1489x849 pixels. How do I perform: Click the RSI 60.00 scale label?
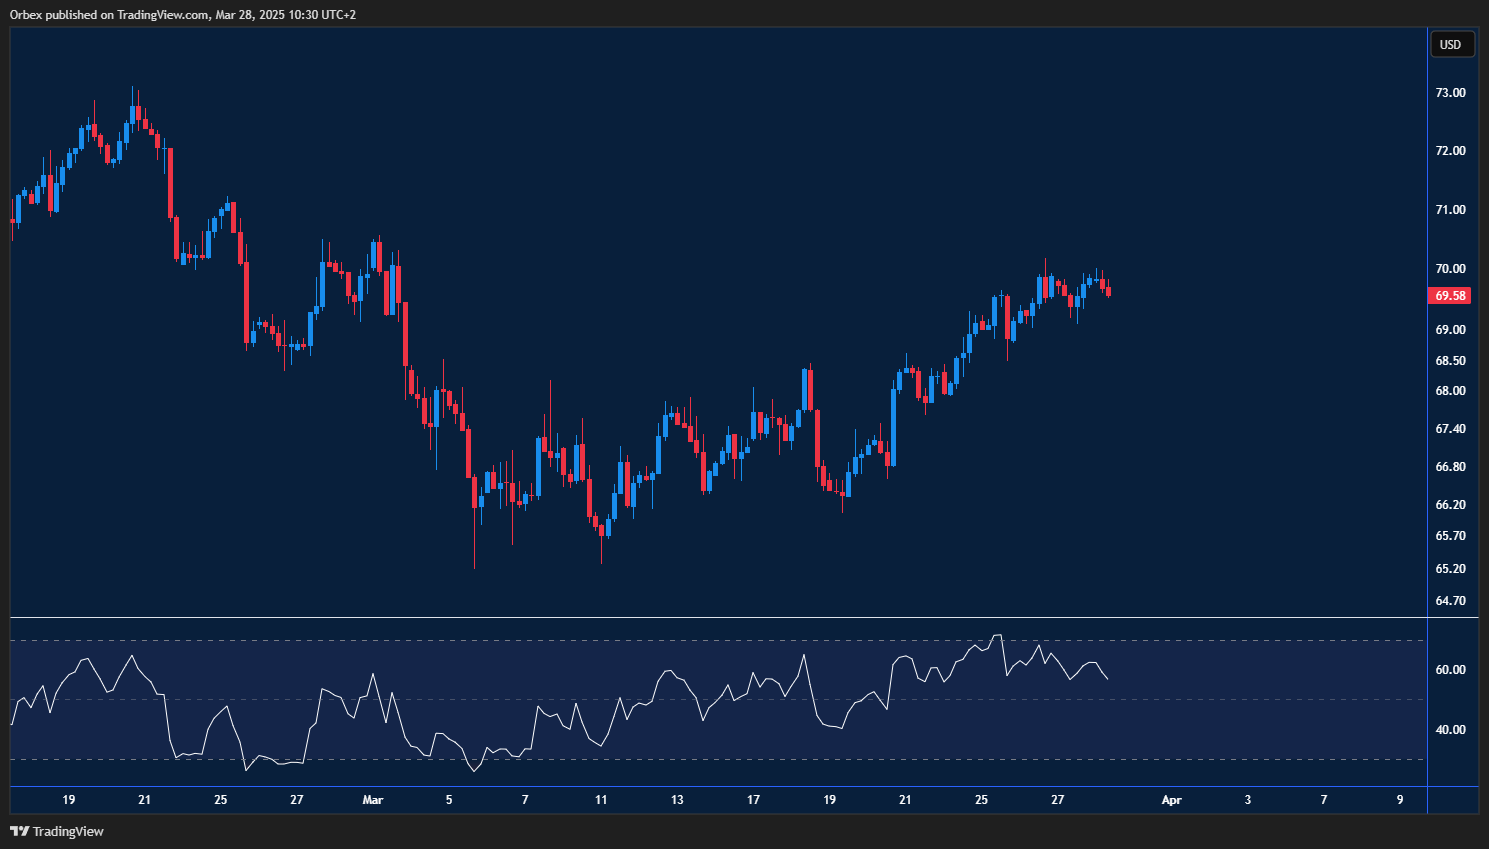click(1450, 670)
